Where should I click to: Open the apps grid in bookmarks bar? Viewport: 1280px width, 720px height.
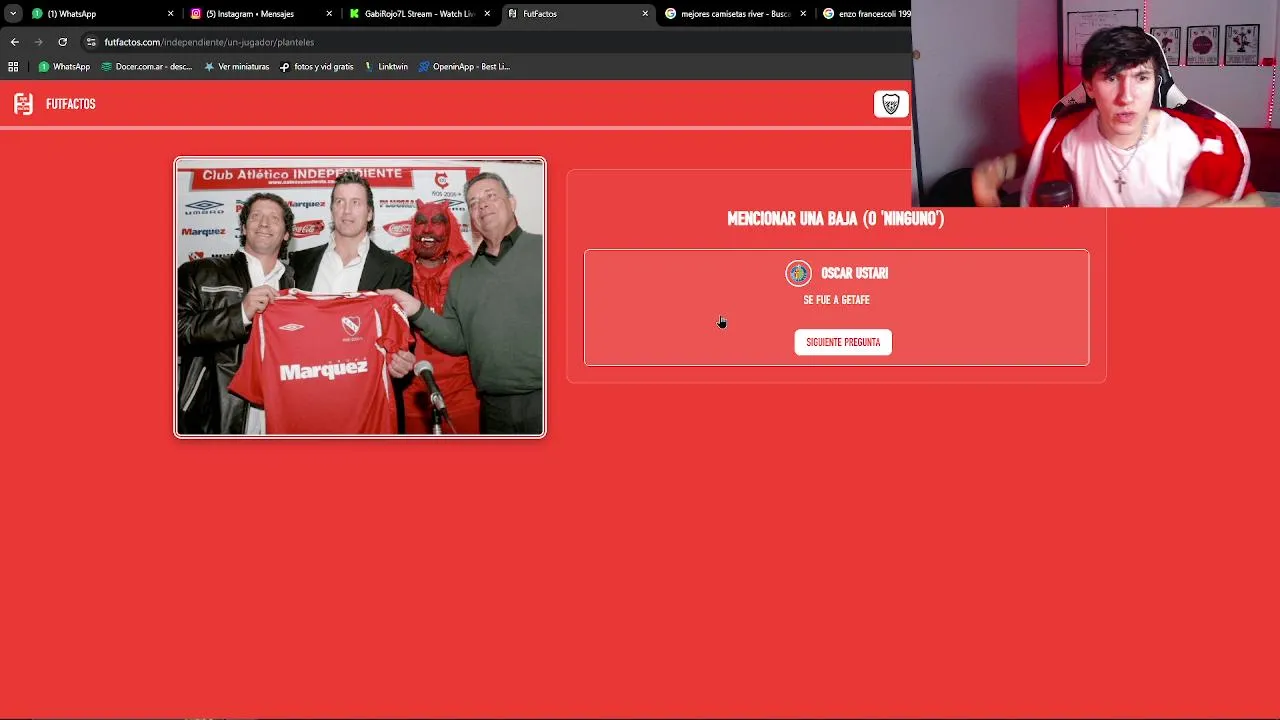click(x=13, y=67)
